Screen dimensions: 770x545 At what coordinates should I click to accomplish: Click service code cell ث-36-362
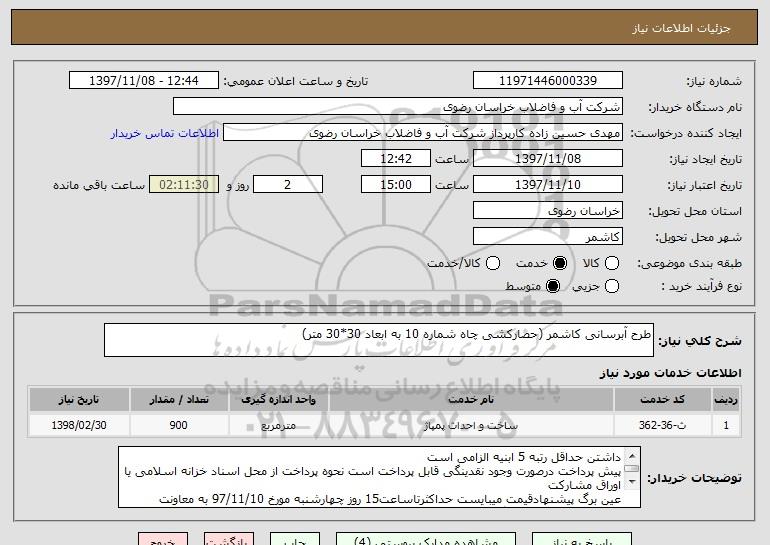coord(662,425)
